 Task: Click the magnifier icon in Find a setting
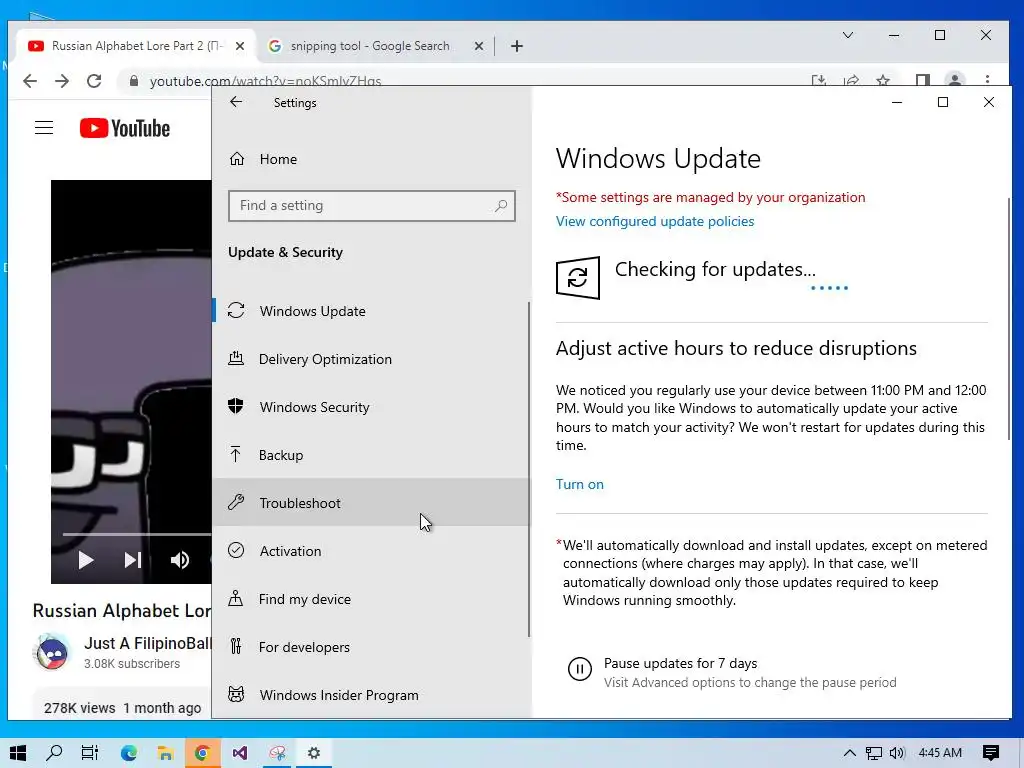[501, 206]
